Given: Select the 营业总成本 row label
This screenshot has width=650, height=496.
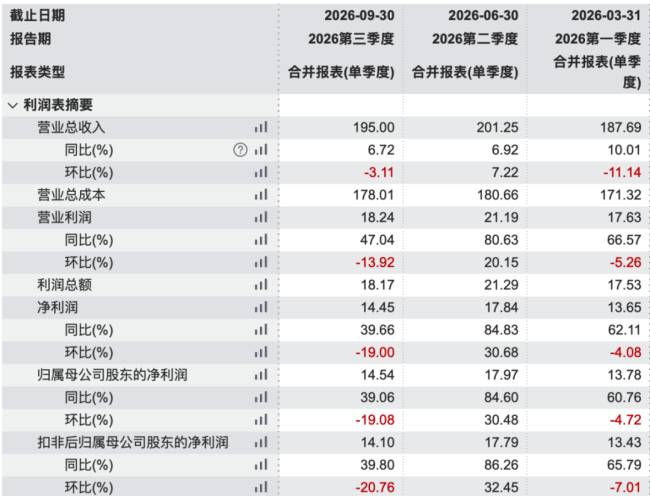Looking at the screenshot, I should pyautogui.click(x=71, y=195).
